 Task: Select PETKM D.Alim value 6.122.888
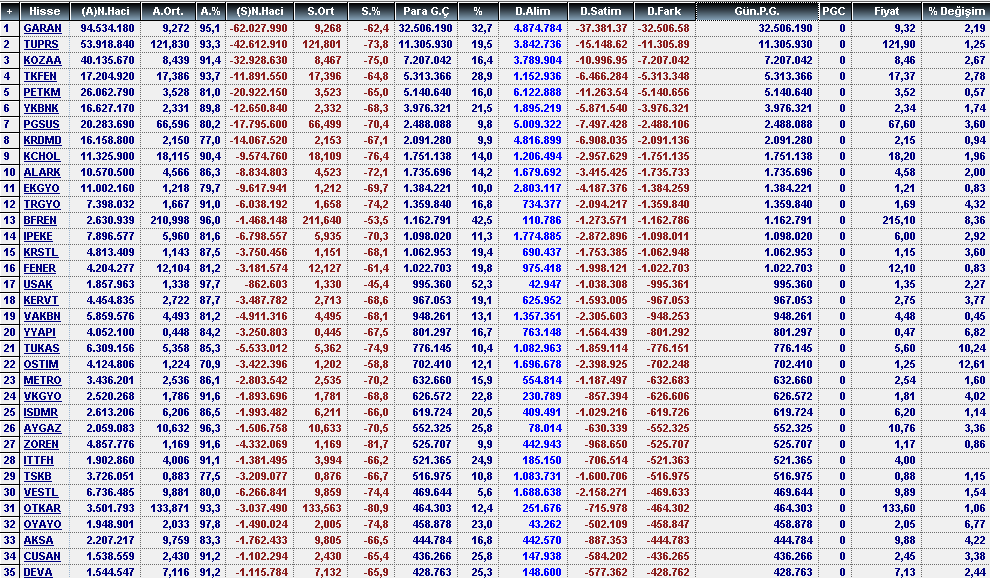[x=537, y=92]
